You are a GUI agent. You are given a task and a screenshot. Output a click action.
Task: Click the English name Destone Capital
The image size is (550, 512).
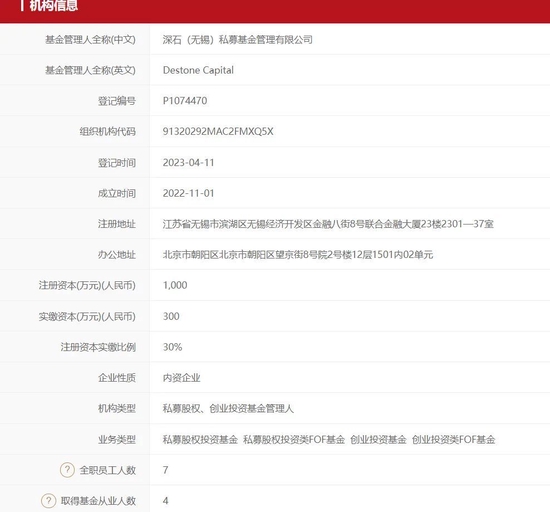coord(198,70)
